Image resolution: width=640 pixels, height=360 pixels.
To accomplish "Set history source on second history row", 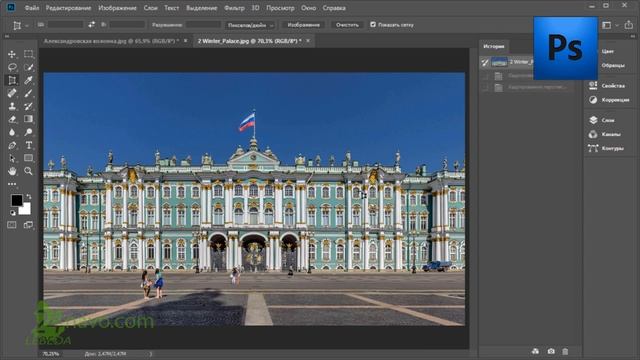I will pyautogui.click(x=484, y=76).
